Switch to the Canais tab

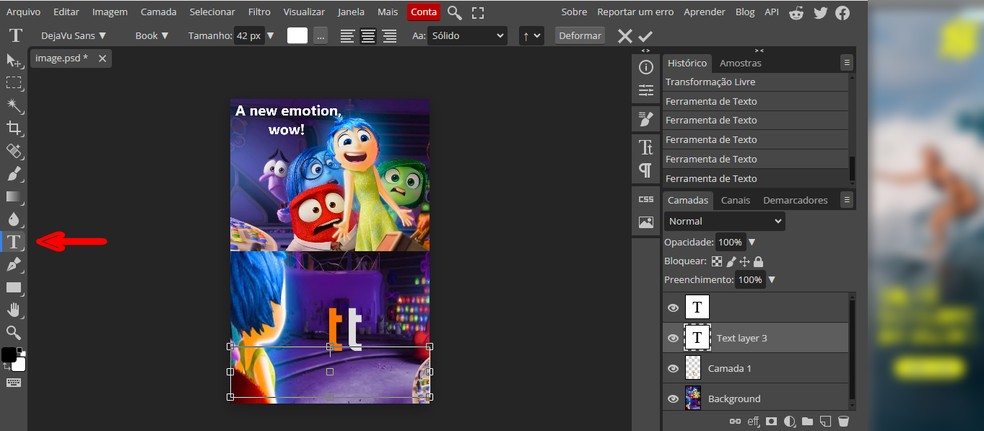735,200
